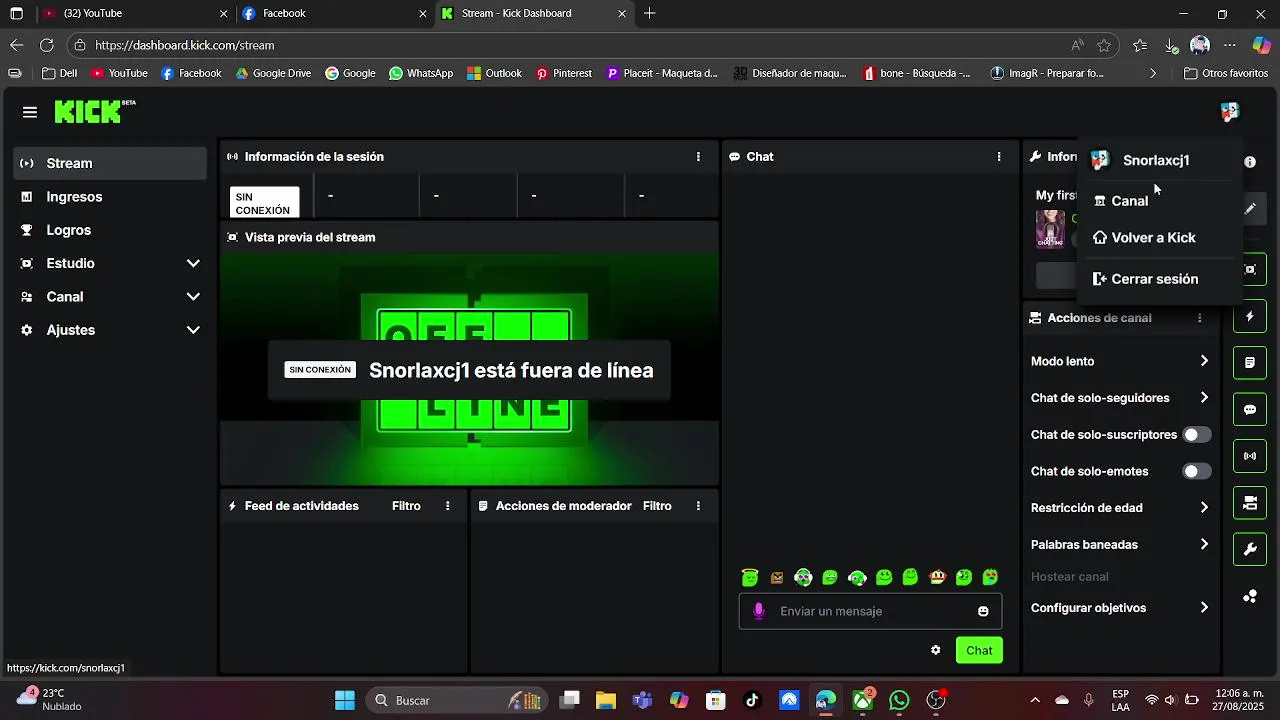
Task: Open Filtro in Acciones de moderador
Action: coord(657,506)
